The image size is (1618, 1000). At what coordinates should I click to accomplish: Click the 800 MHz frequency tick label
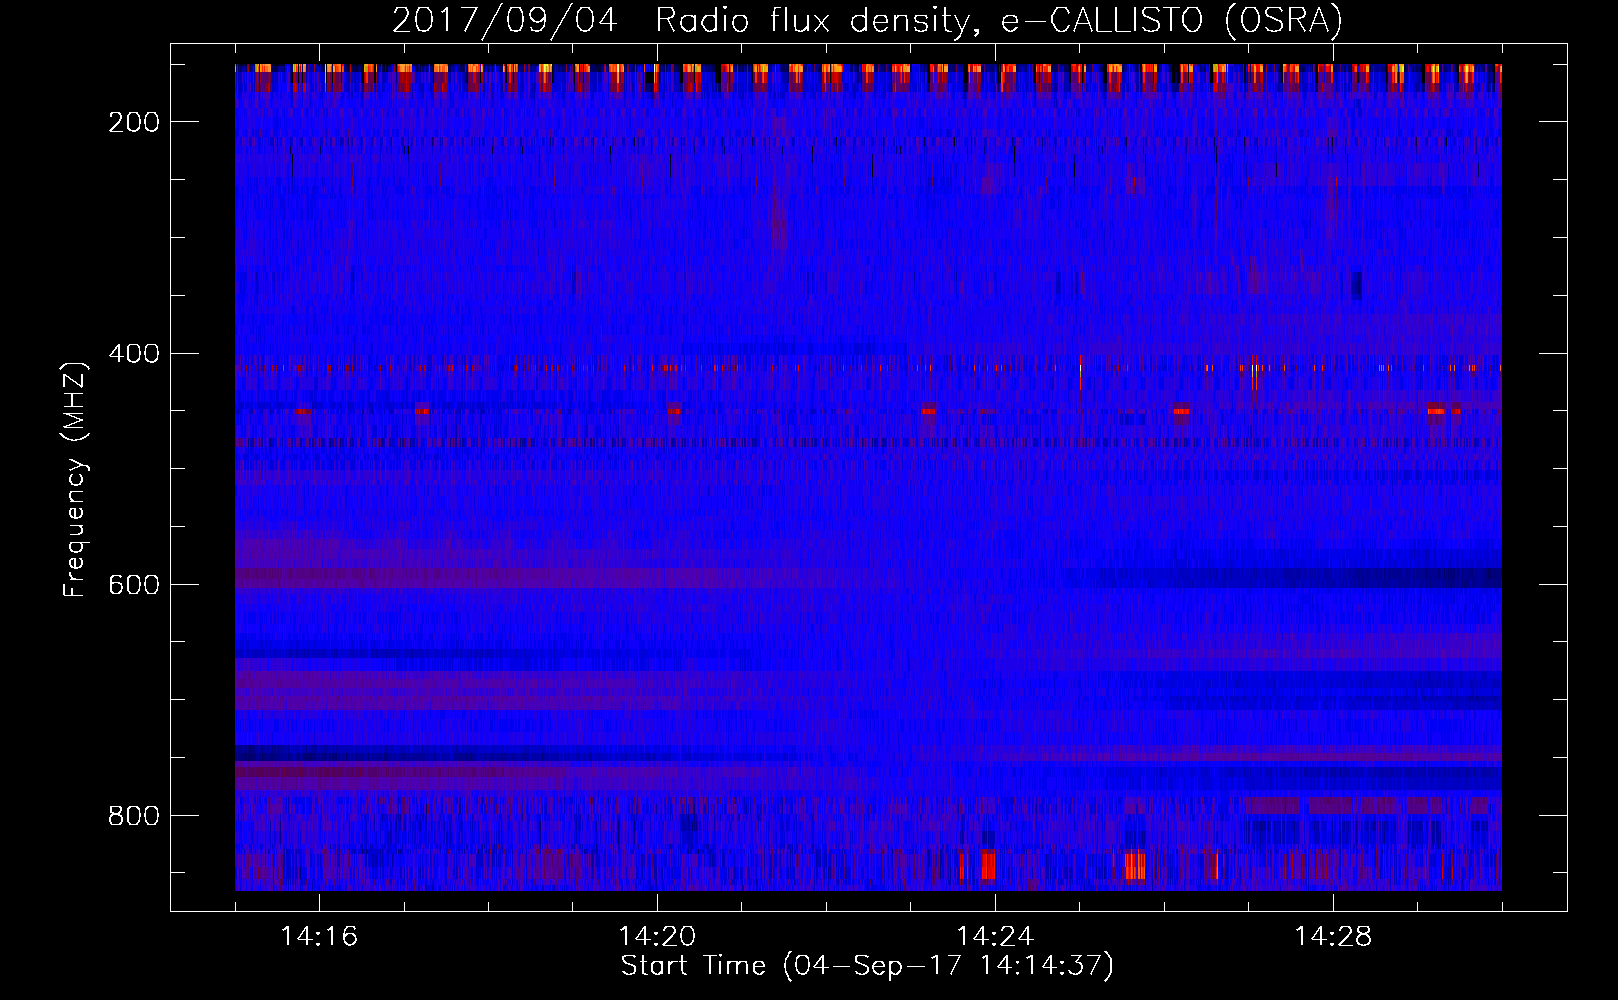coord(134,816)
